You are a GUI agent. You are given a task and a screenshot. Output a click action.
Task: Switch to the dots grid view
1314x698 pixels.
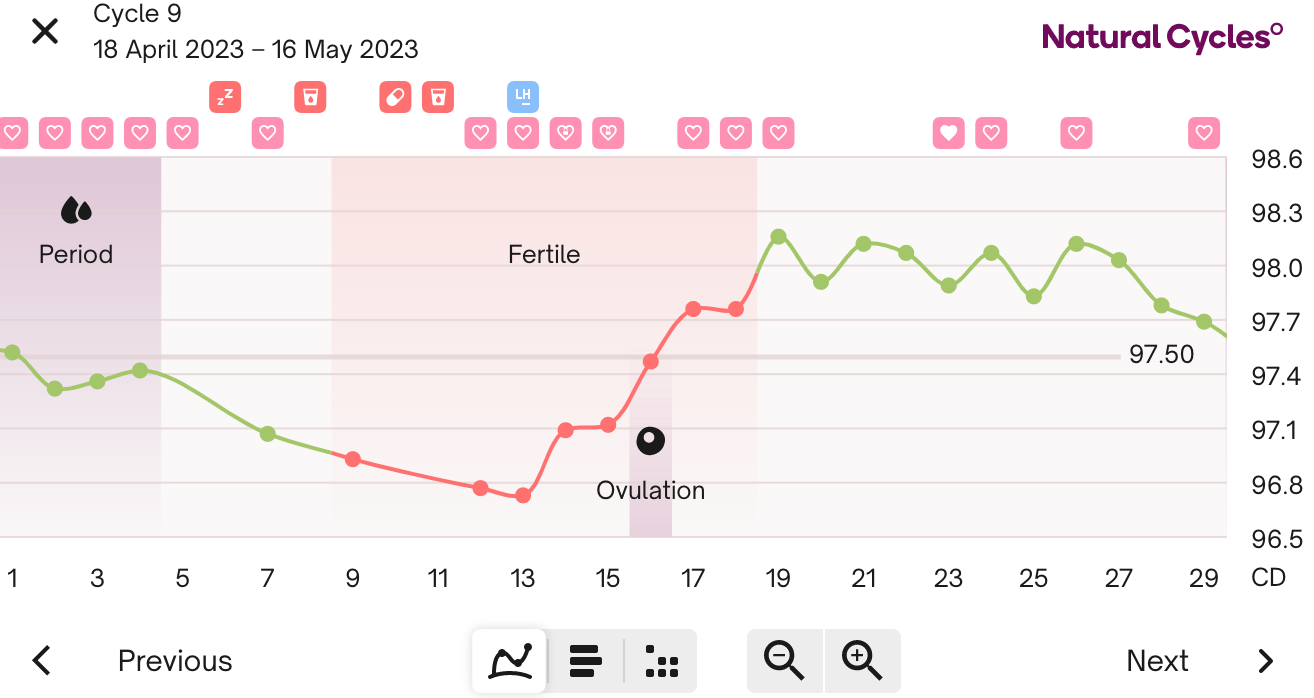661,661
